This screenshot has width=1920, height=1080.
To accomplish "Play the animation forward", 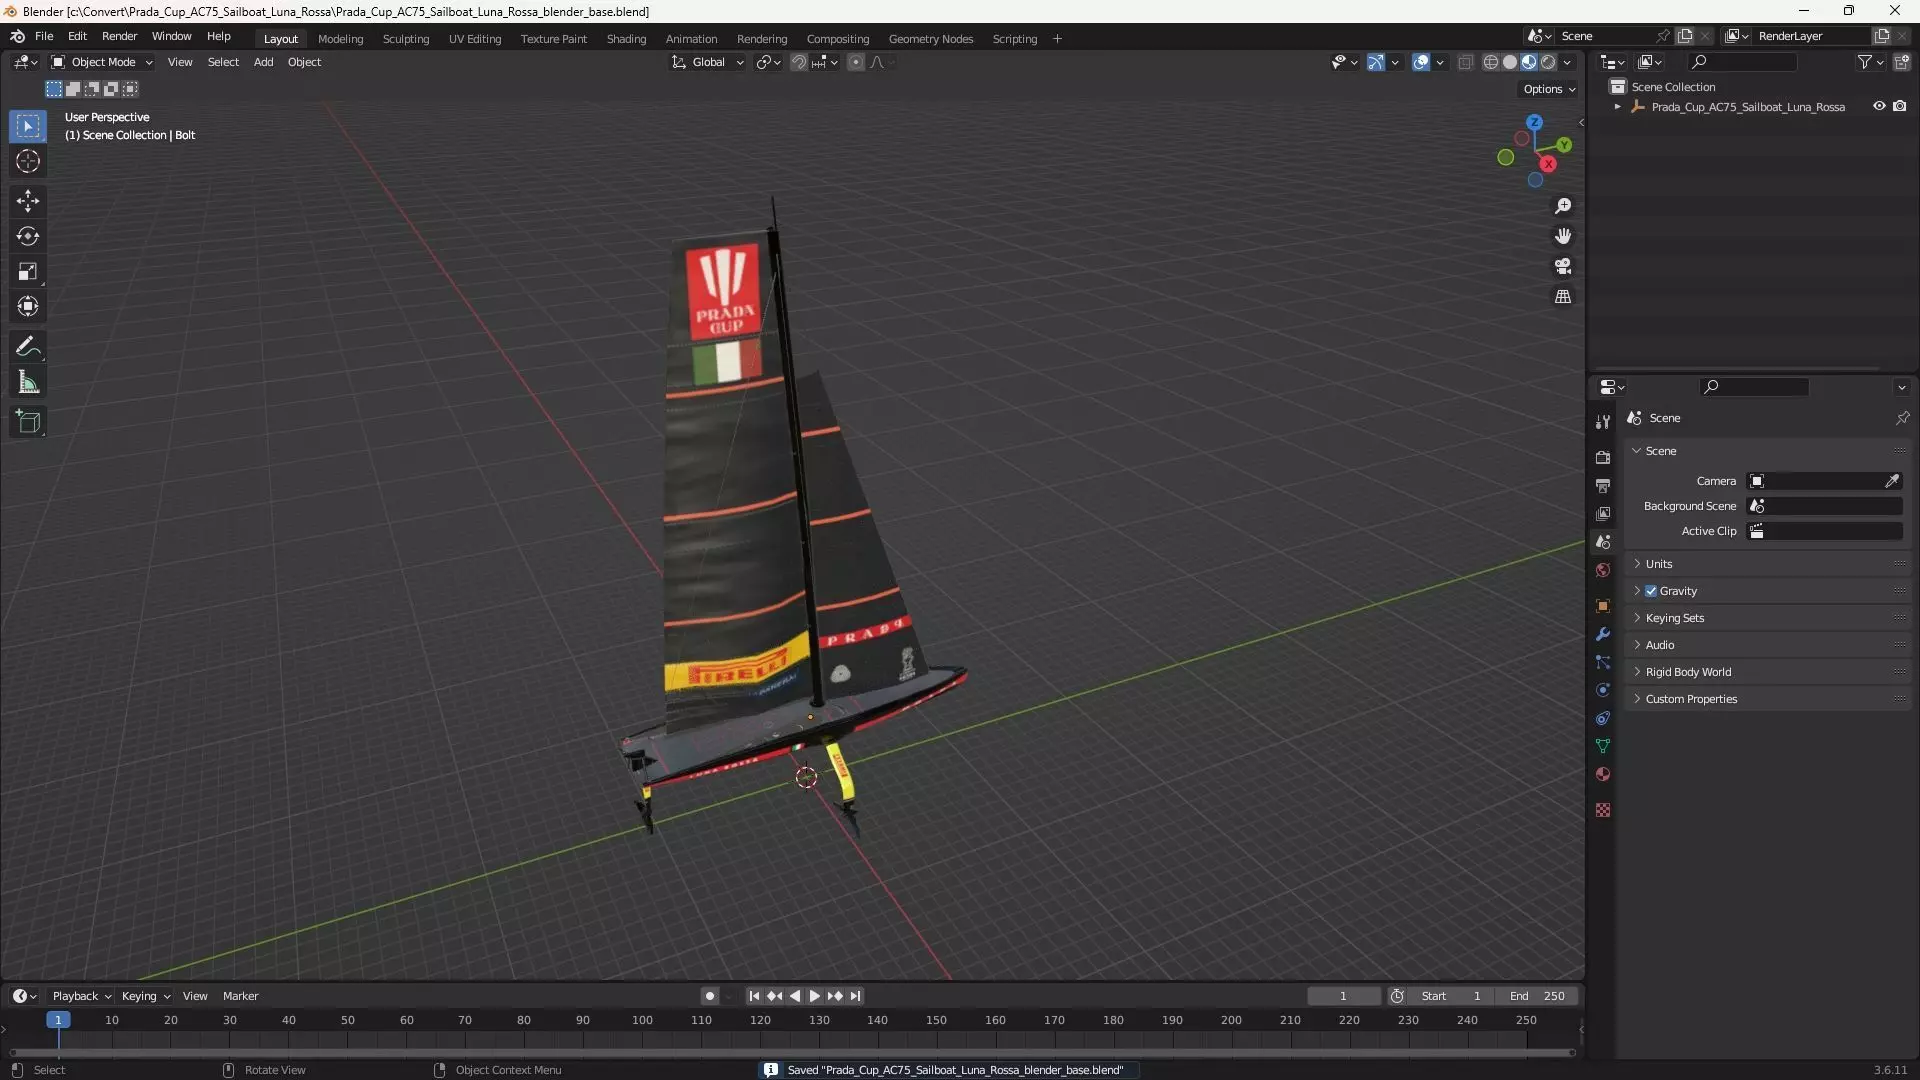I will point(814,996).
